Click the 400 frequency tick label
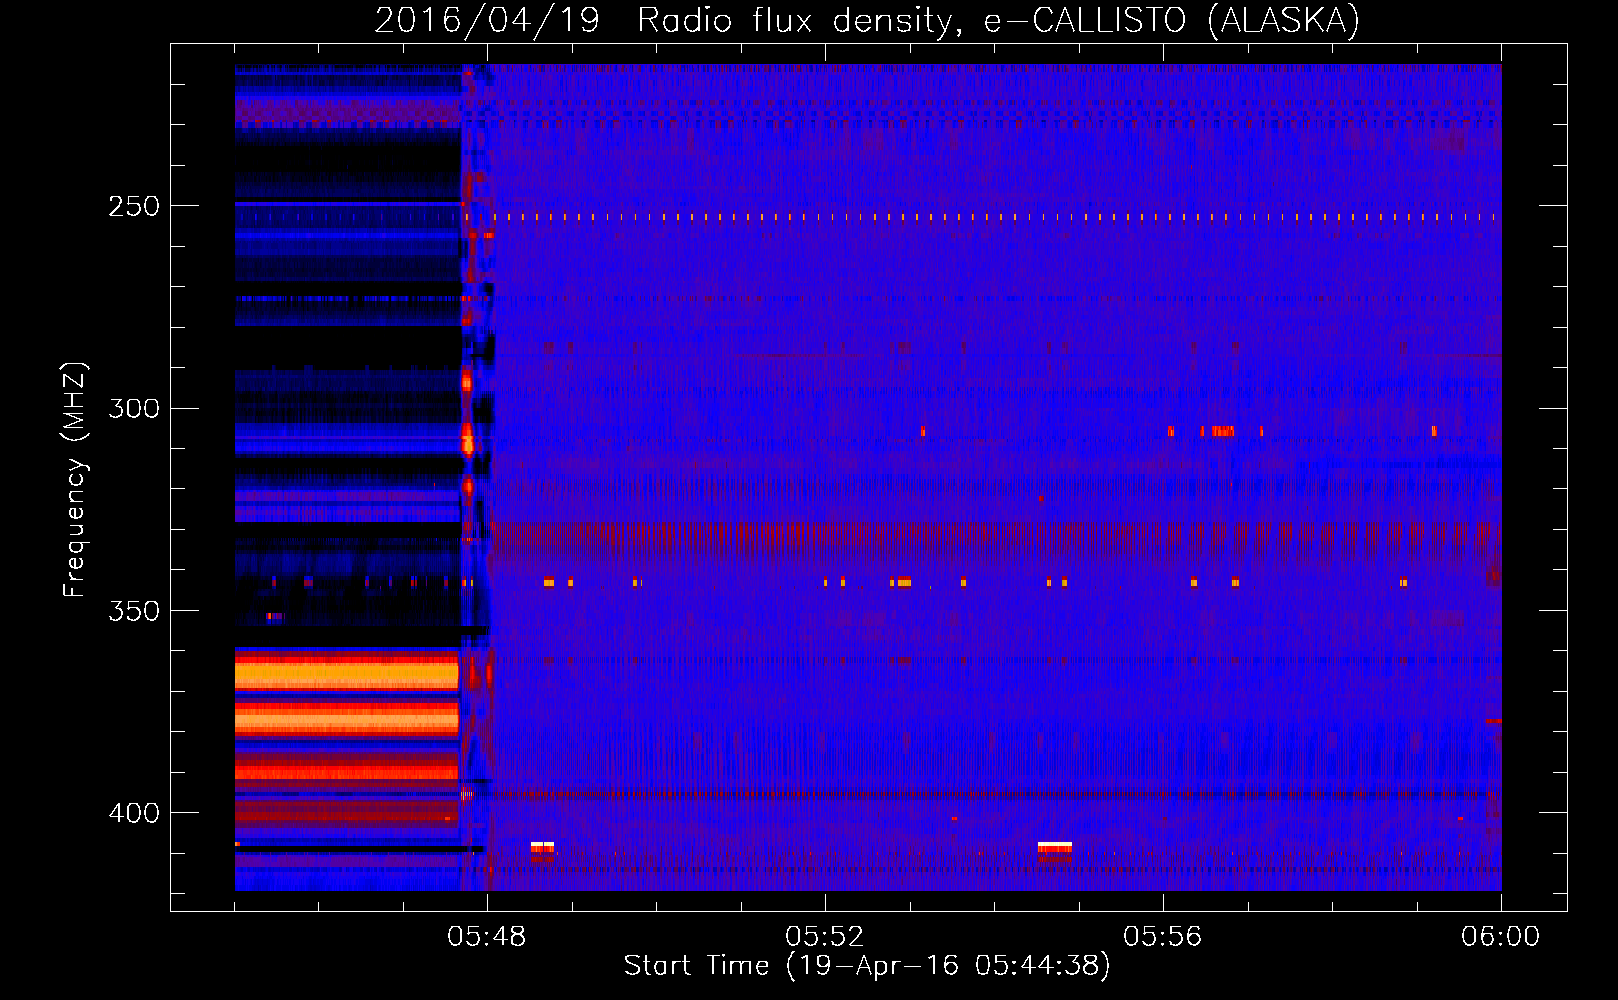 click(134, 812)
